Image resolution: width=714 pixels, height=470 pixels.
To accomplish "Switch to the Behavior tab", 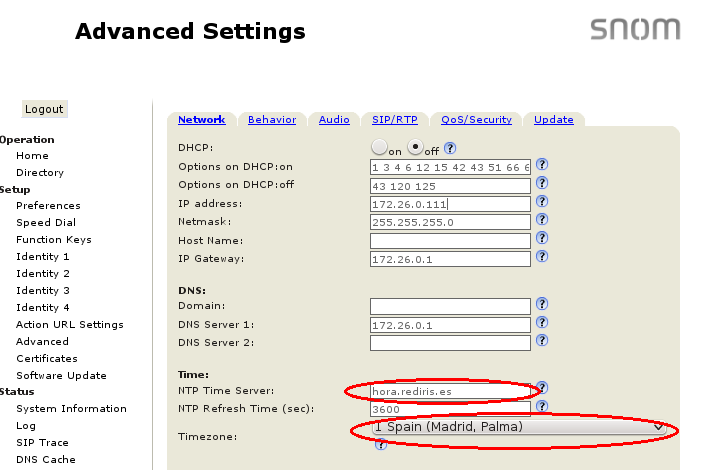I will click(x=272, y=120).
